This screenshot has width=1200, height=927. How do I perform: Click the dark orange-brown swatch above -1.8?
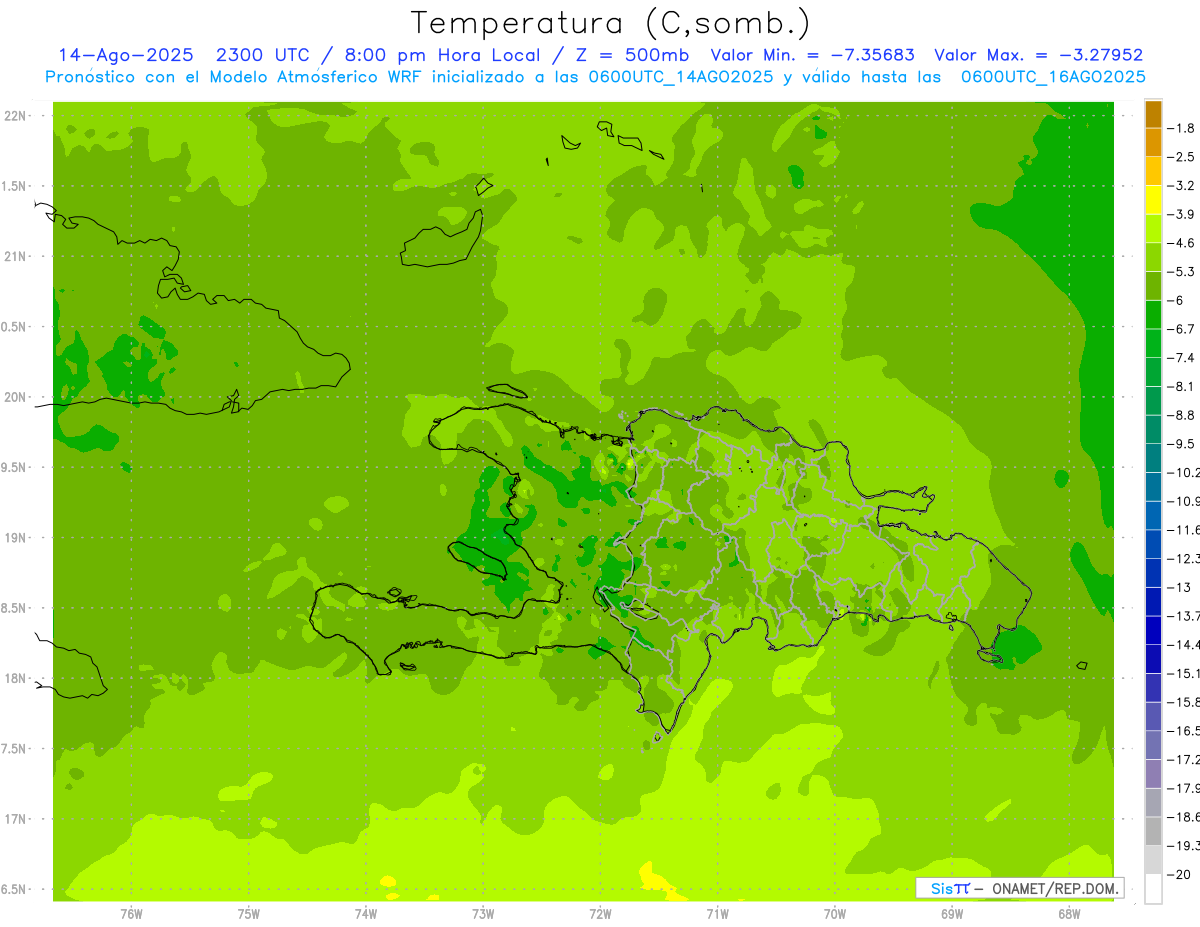point(1153,114)
